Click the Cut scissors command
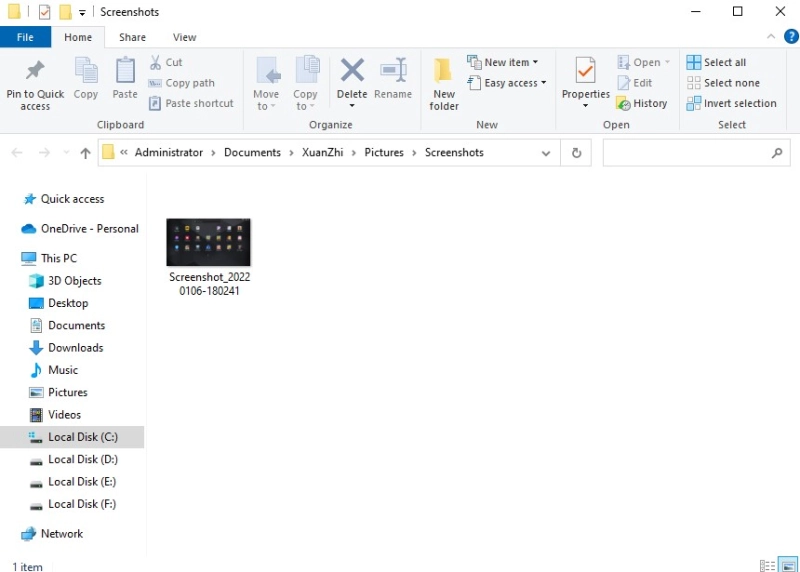This screenshot has width=800, height=572. 166,62
